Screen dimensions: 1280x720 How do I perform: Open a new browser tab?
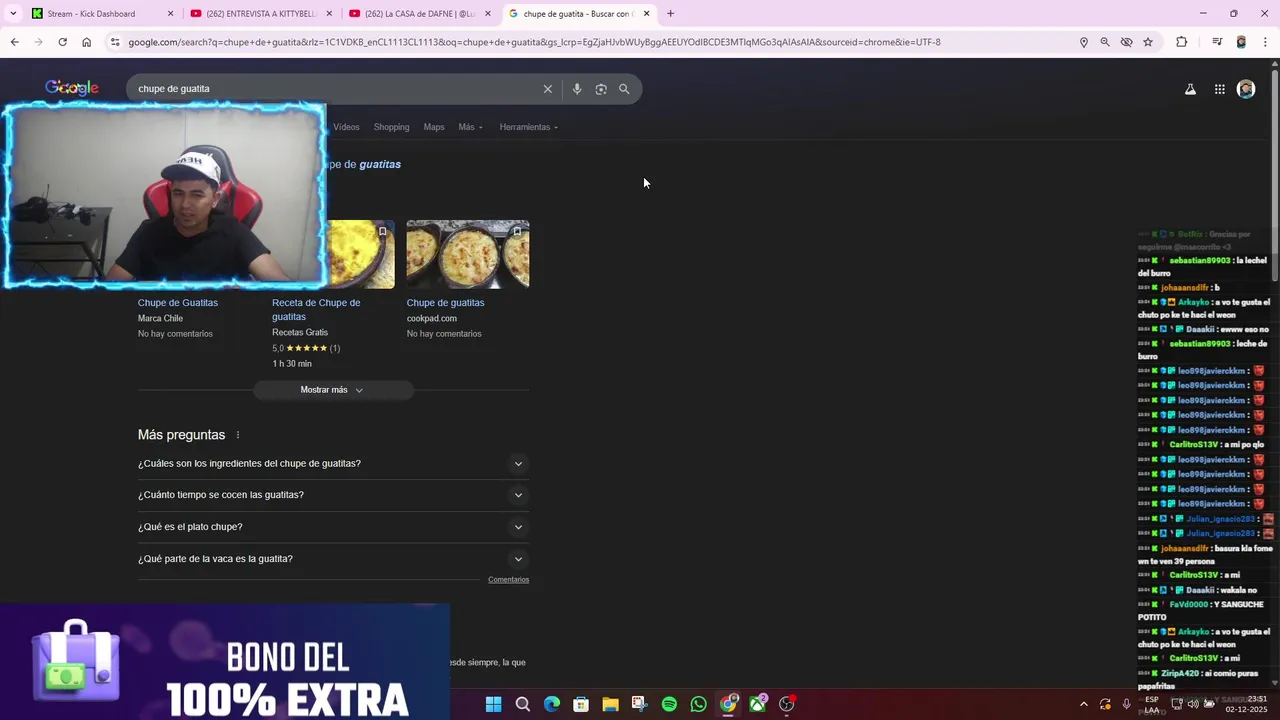click(x=670, y=14)
